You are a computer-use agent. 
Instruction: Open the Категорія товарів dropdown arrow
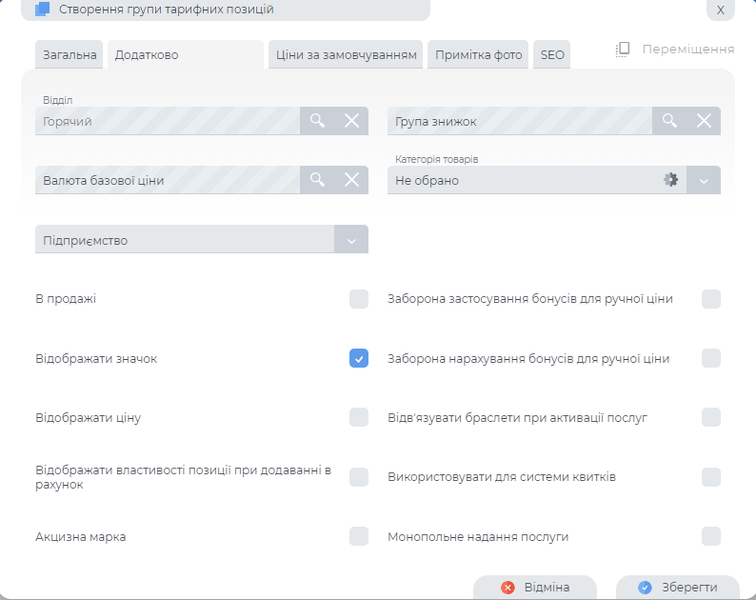[x=704, y=181]
